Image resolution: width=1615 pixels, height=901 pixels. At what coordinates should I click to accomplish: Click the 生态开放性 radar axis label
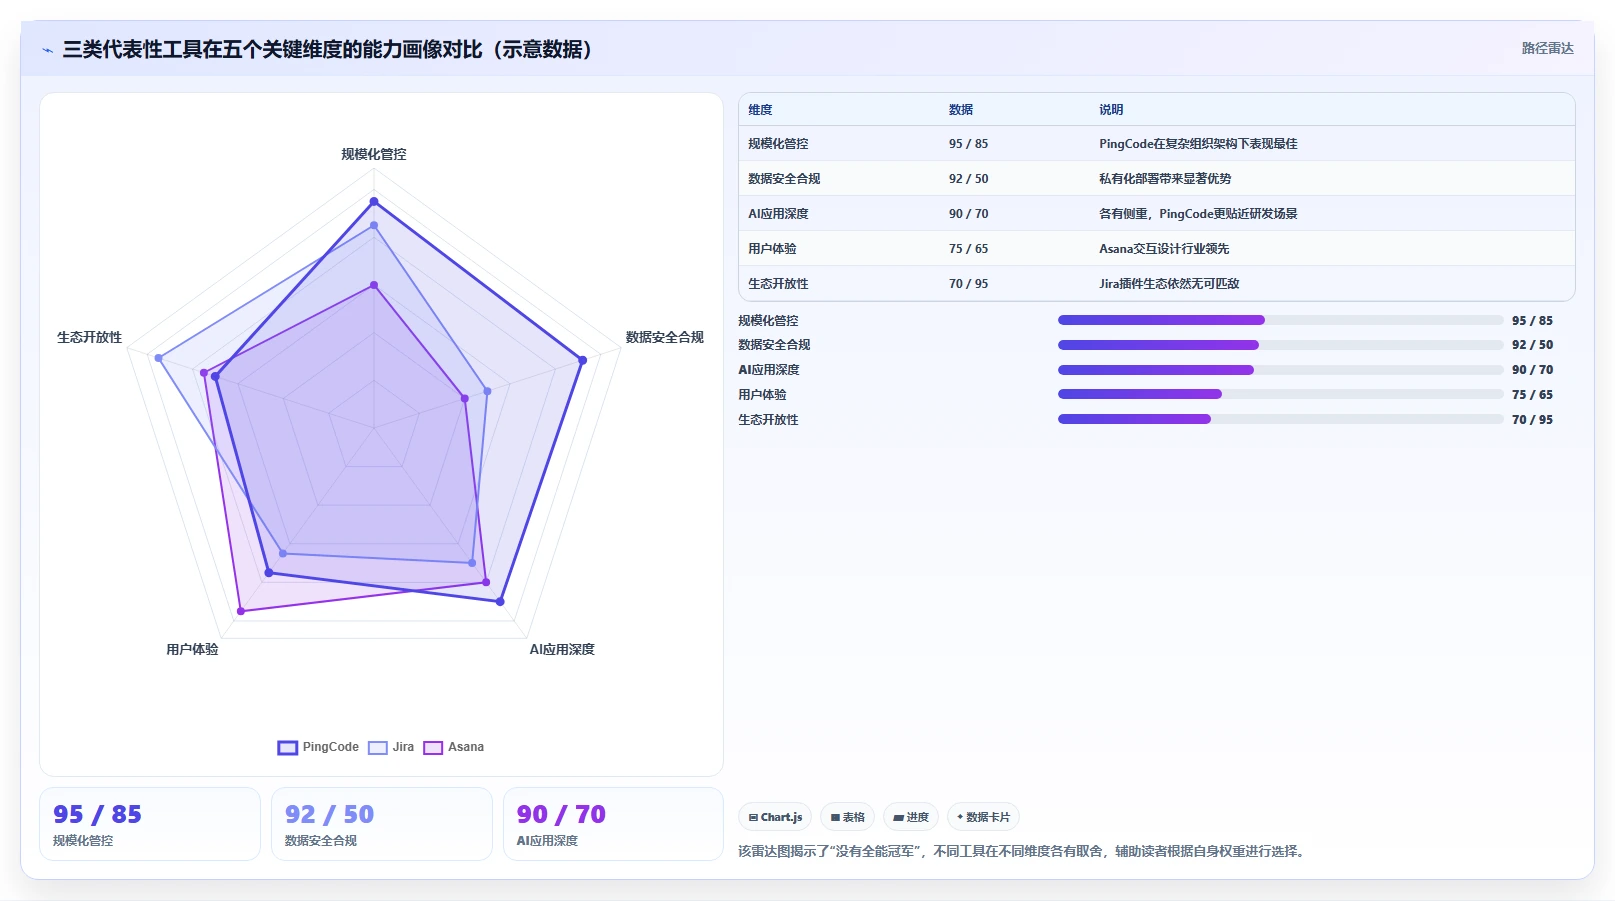[89, 337]
